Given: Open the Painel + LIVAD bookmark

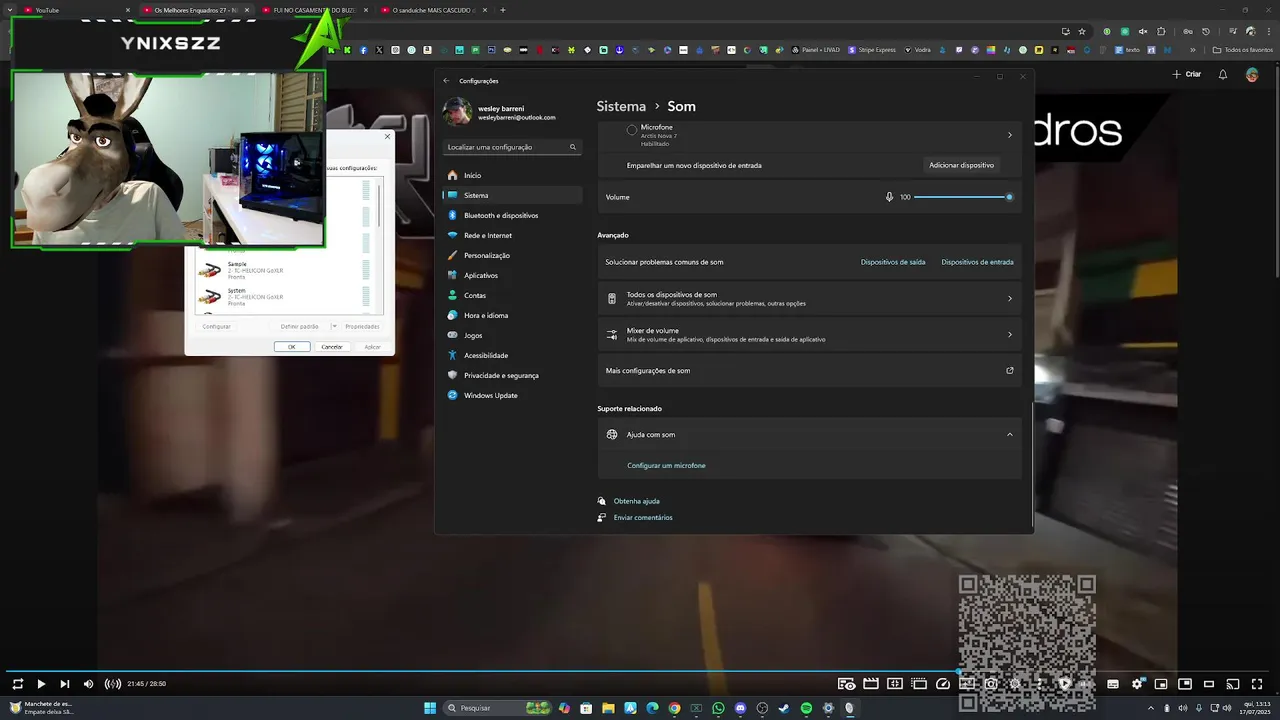Looking at the screenshot, I should click(x=815, y=50).
